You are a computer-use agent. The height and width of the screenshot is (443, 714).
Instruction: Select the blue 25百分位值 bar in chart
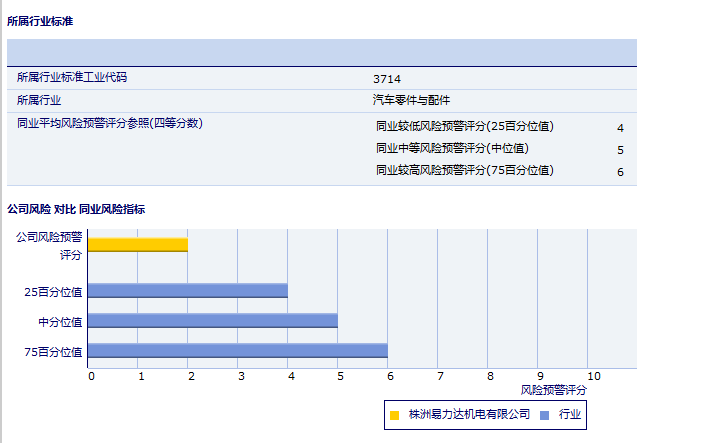pyautogui.click(x=188, y=291)
